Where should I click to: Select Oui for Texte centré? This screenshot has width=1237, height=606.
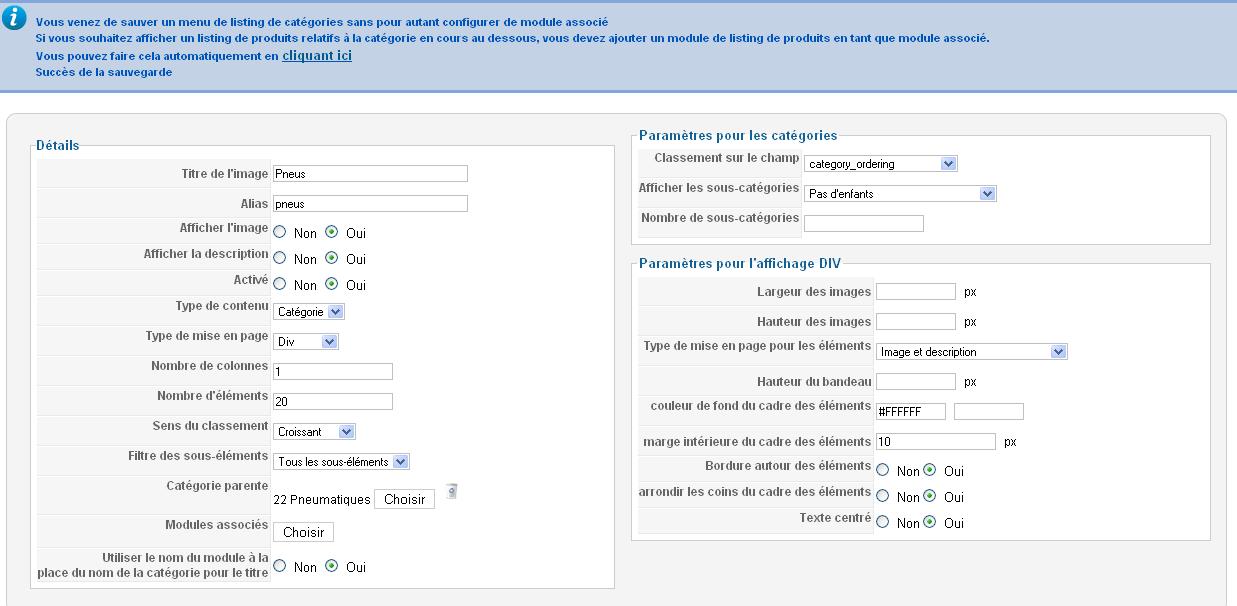click(930, 522)
